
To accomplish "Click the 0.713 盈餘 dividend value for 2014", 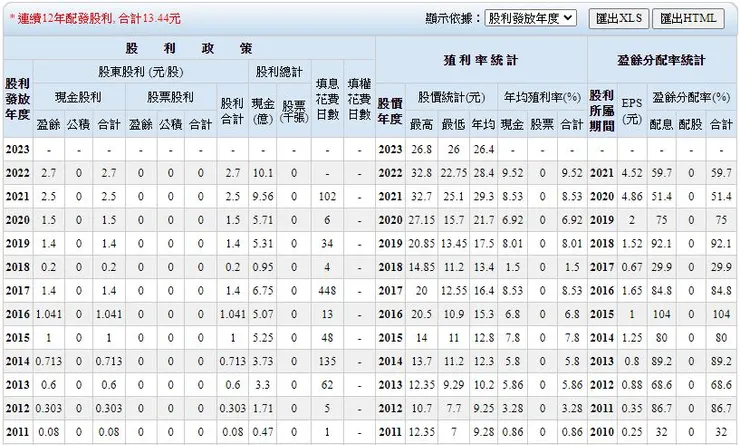I will pyautogui.click(x=49, y=361).
